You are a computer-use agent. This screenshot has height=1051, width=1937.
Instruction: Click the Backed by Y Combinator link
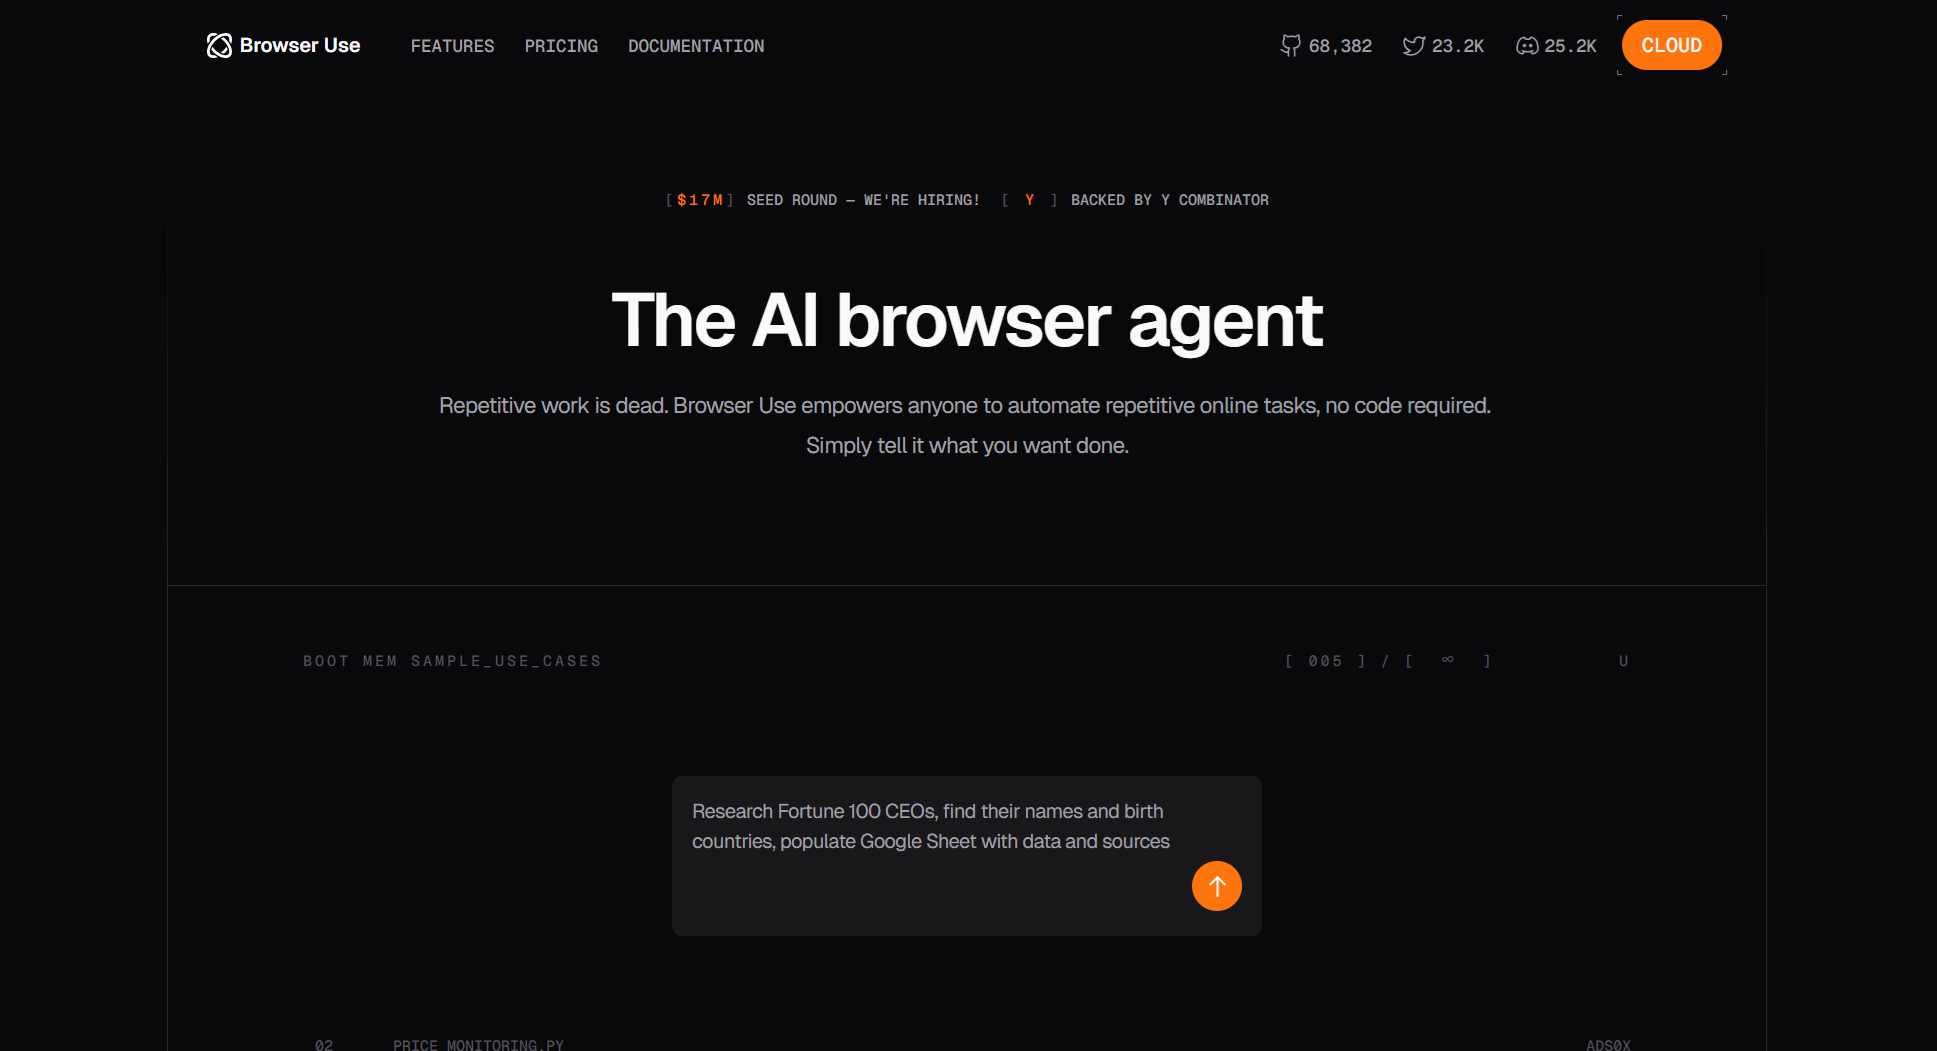pyautogui.click(x=1170, y=200)
